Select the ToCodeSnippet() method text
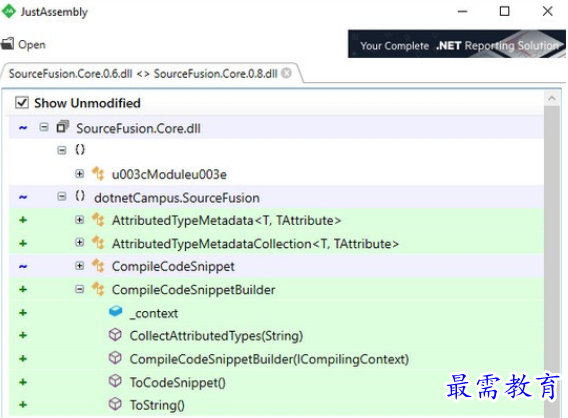Screen dimensions: 568x418 pyautogui.click(x=178, y=382)
